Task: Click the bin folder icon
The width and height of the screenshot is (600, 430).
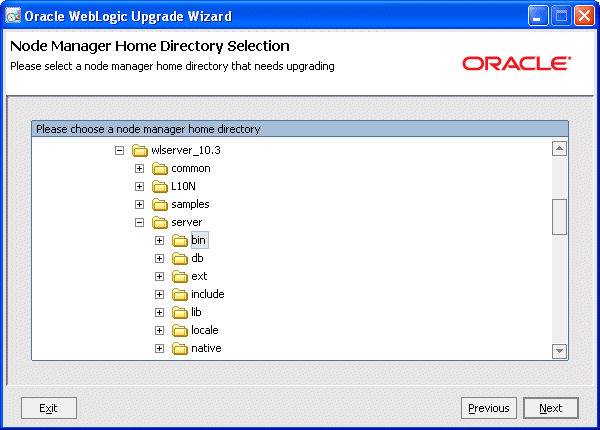Action: tap(179, 240)
